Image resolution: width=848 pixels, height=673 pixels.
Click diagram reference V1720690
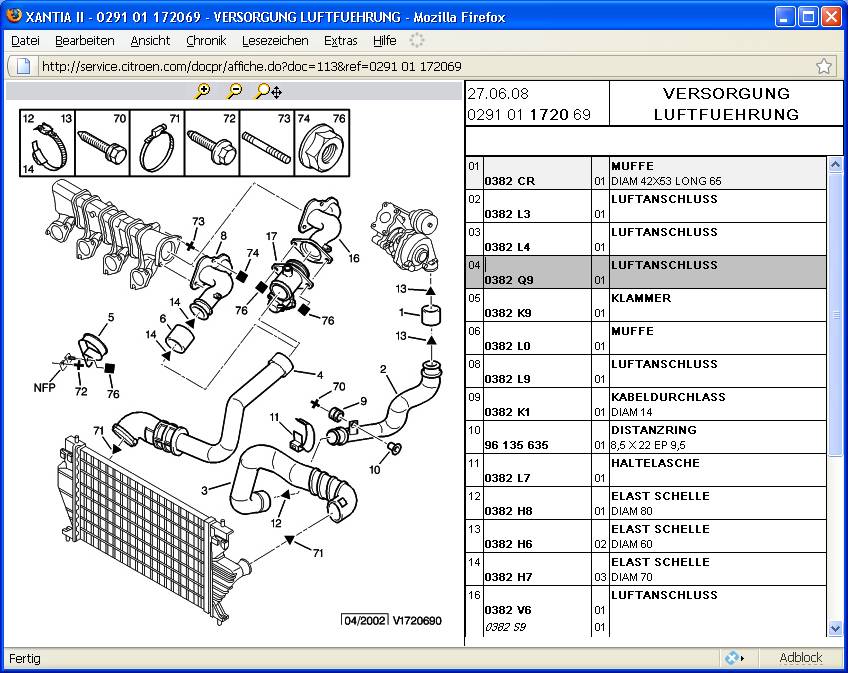417,621
